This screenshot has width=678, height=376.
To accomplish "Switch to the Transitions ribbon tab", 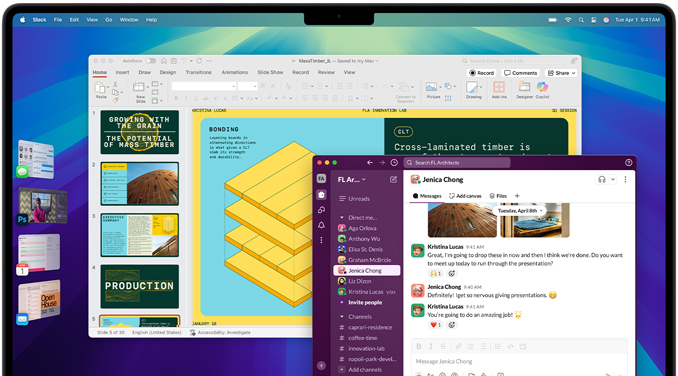I will pyautogui.click(x=198, y=72).
